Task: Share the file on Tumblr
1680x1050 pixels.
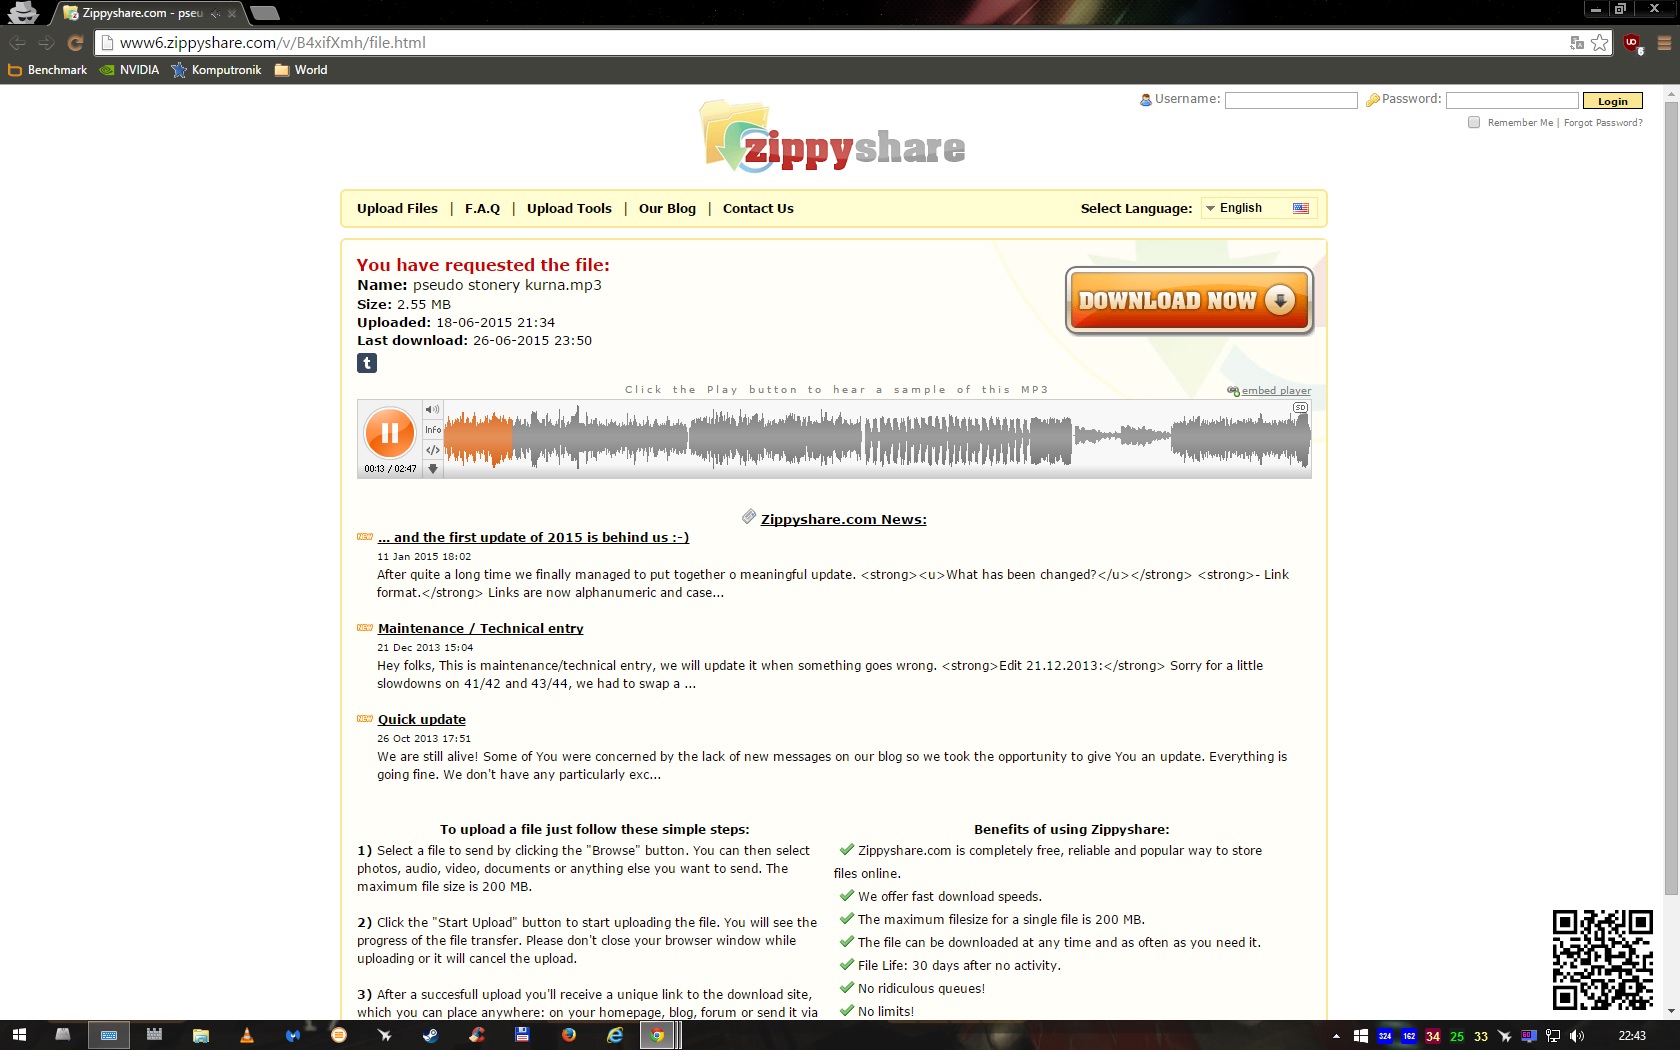Action: [x=367, y=363]
